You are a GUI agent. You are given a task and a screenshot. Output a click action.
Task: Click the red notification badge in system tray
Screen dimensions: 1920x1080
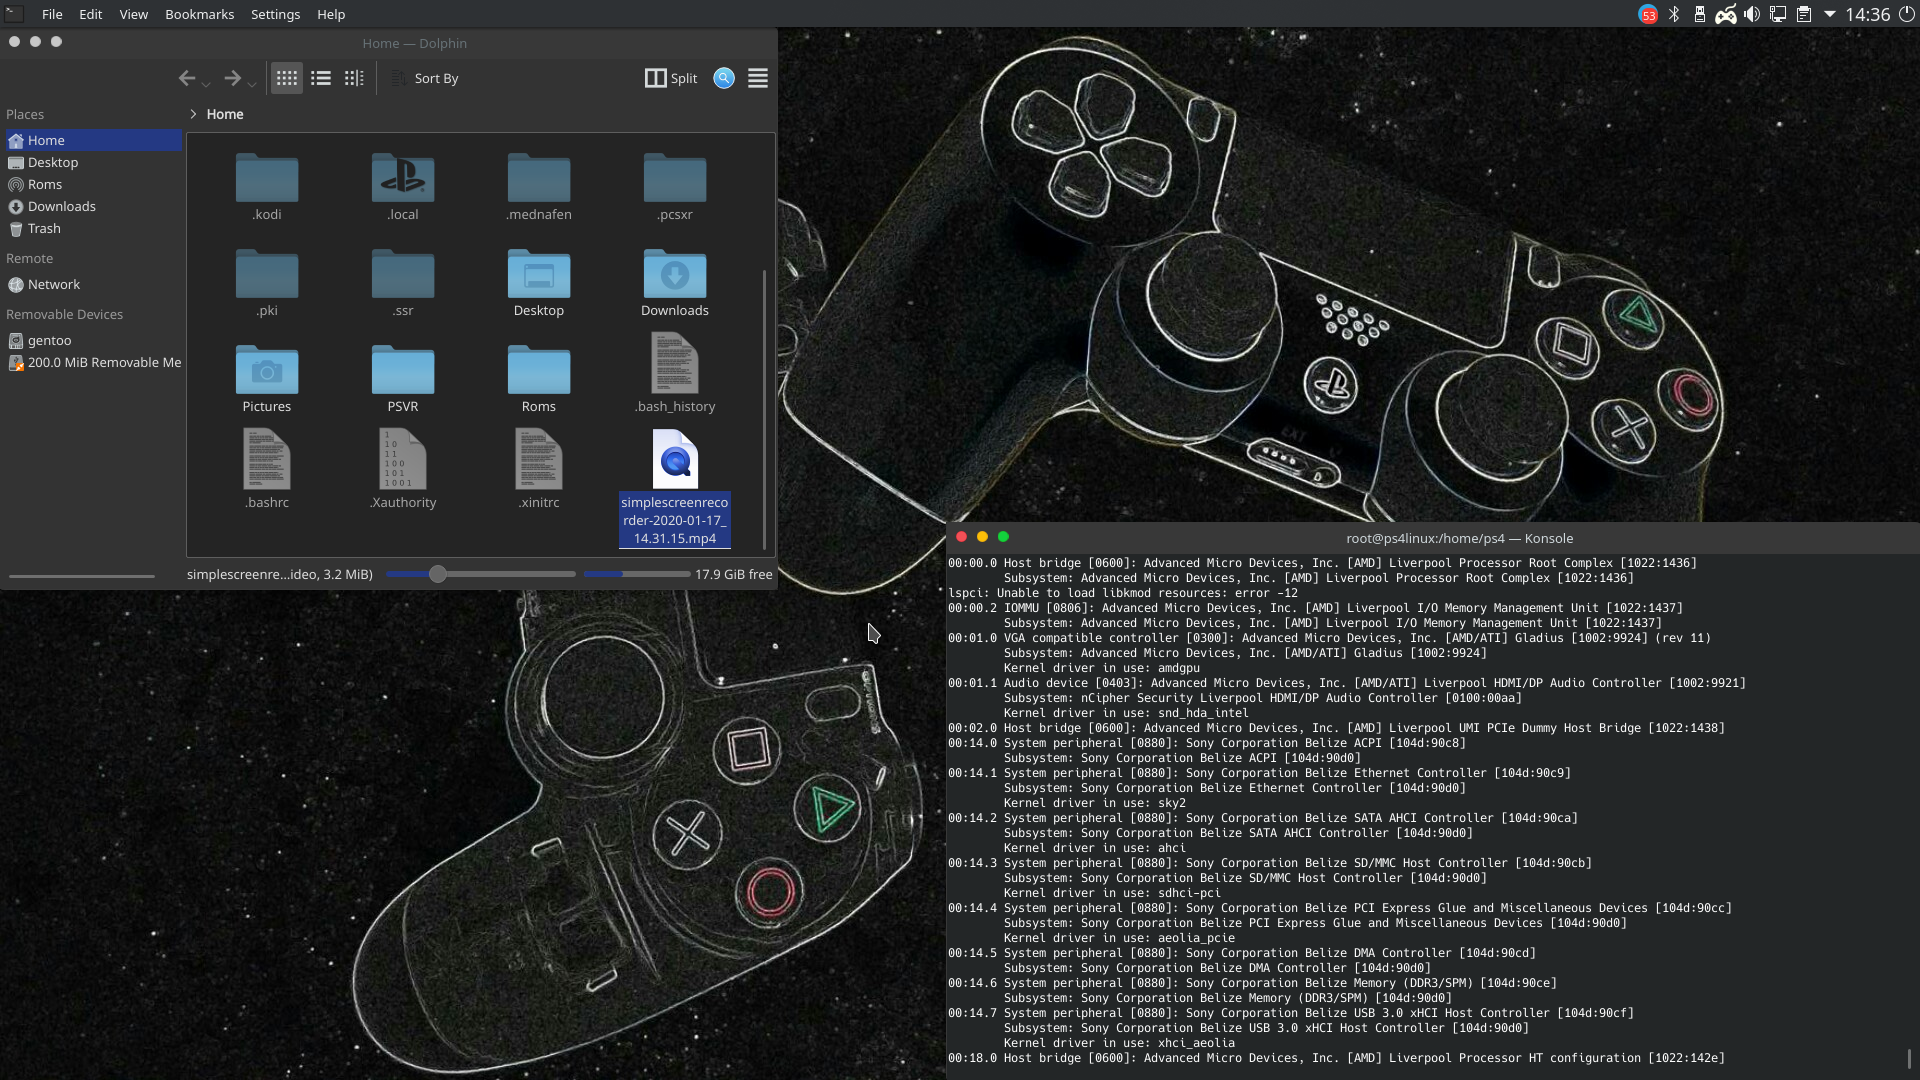tap(1647, 14)
